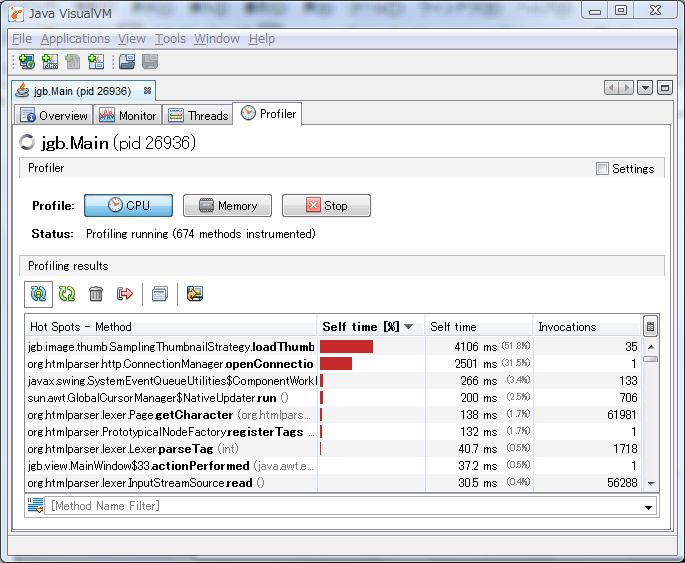685x563 pixels.
Task: Click the column chooser icon beside Invocations
Action: point(650,326)
